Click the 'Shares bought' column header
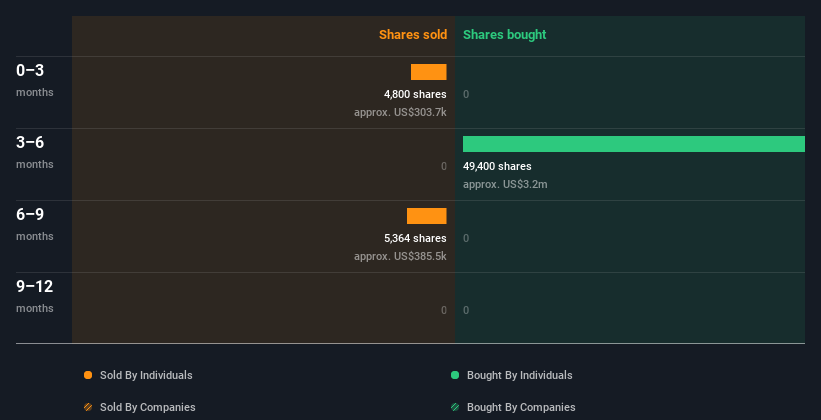Viewport: 821px width, 420px height. point(504,35)
